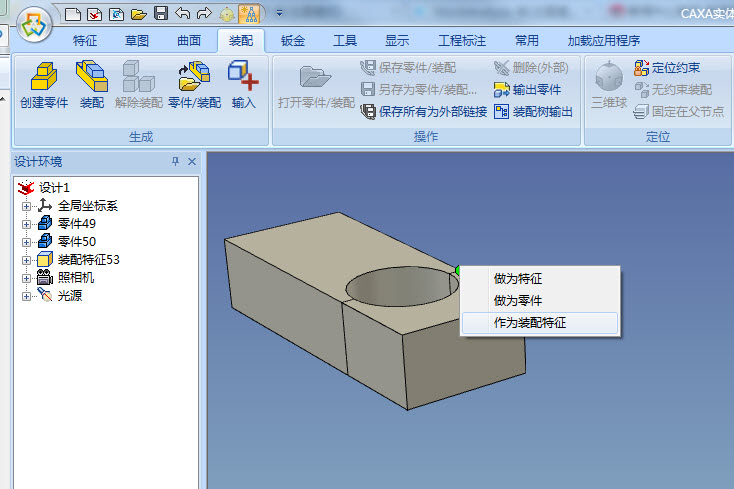The image size is (734, 489).
Task: Click the 装配 (Assemble) ribbon icon
Action: pos(92,84)
